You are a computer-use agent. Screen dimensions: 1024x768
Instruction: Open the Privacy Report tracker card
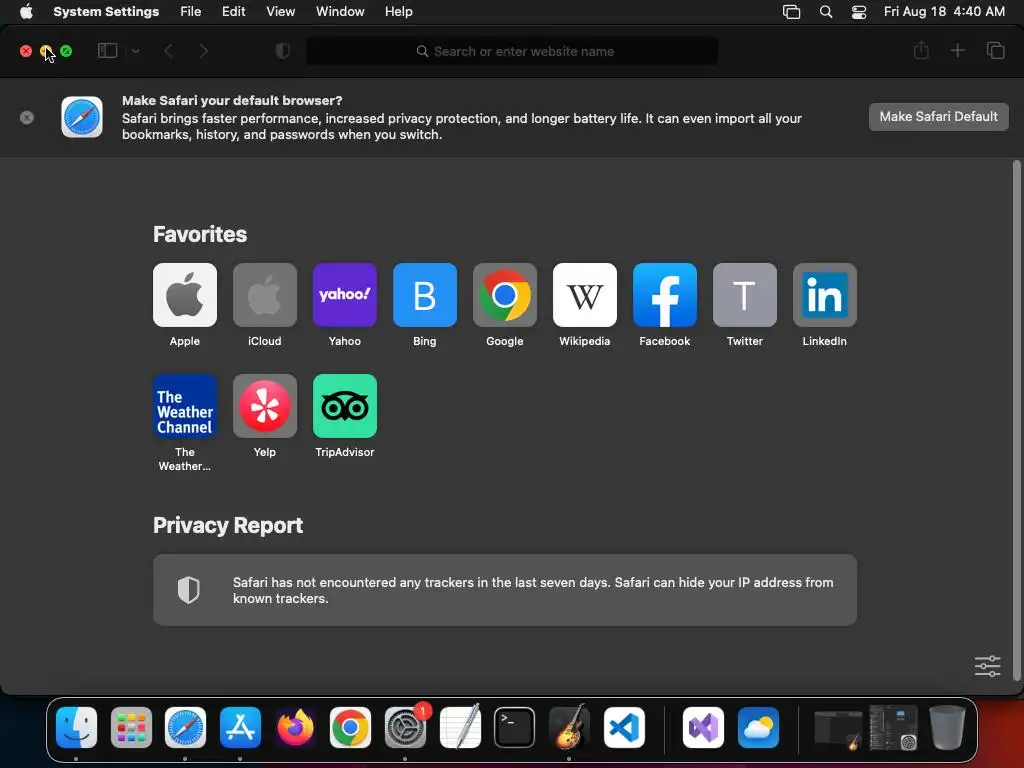[x=505, y=590]
